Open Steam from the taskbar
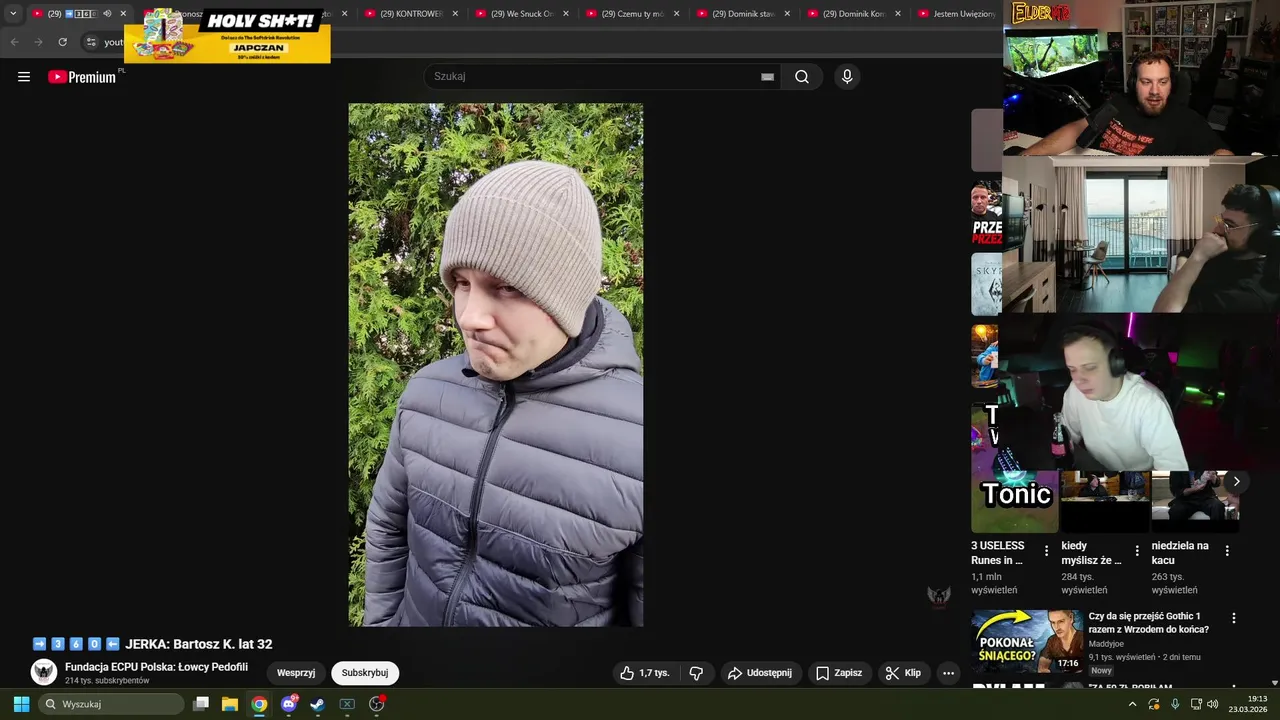Viewport: 1280px width, 720px height. click(318, 704)
